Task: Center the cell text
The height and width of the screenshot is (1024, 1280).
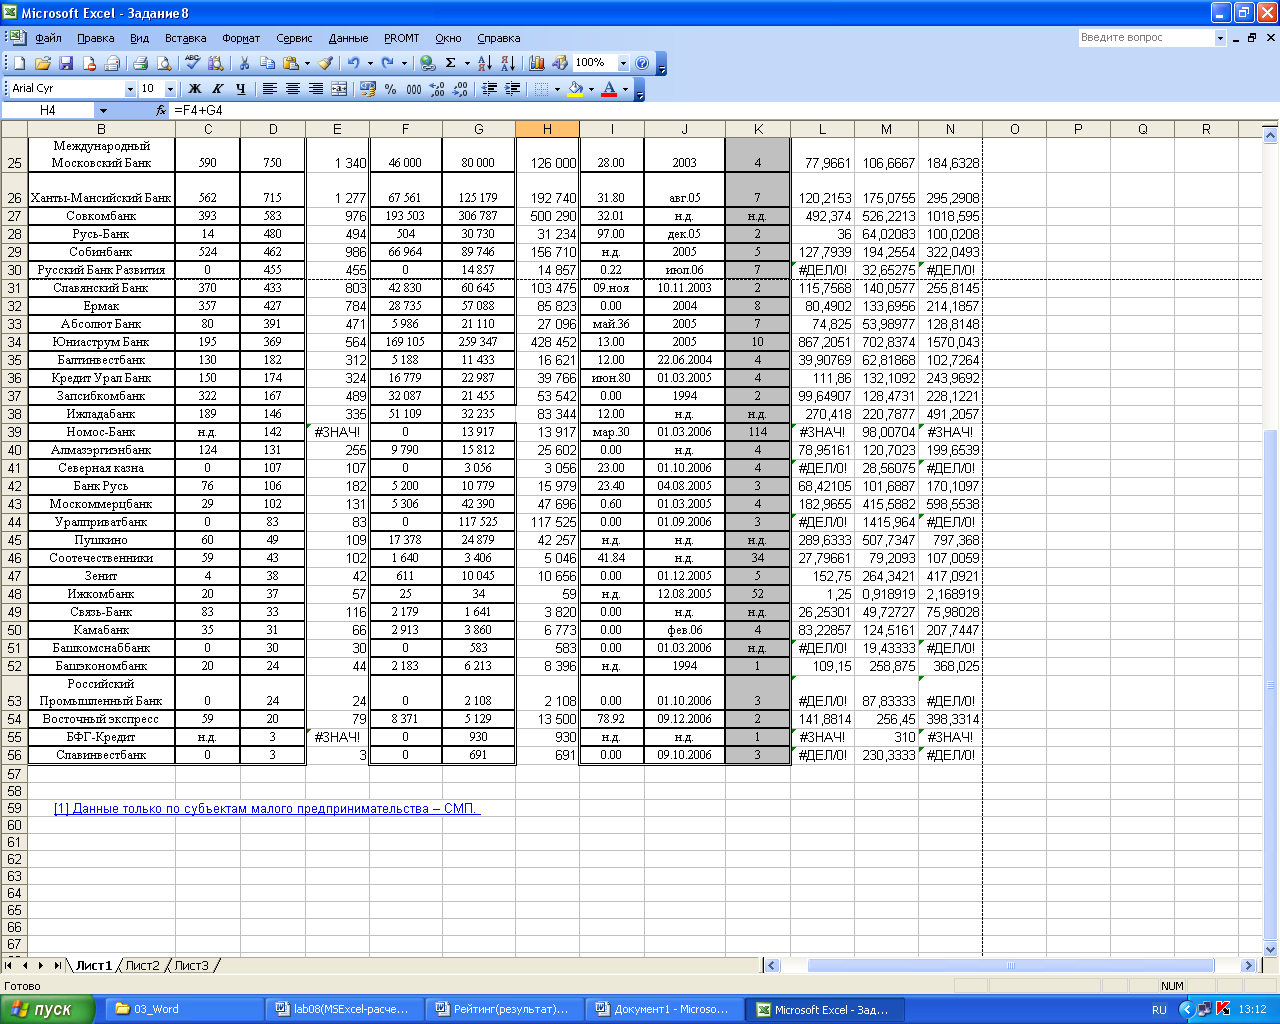Action: pyautogui.click(x=293, y=89)
